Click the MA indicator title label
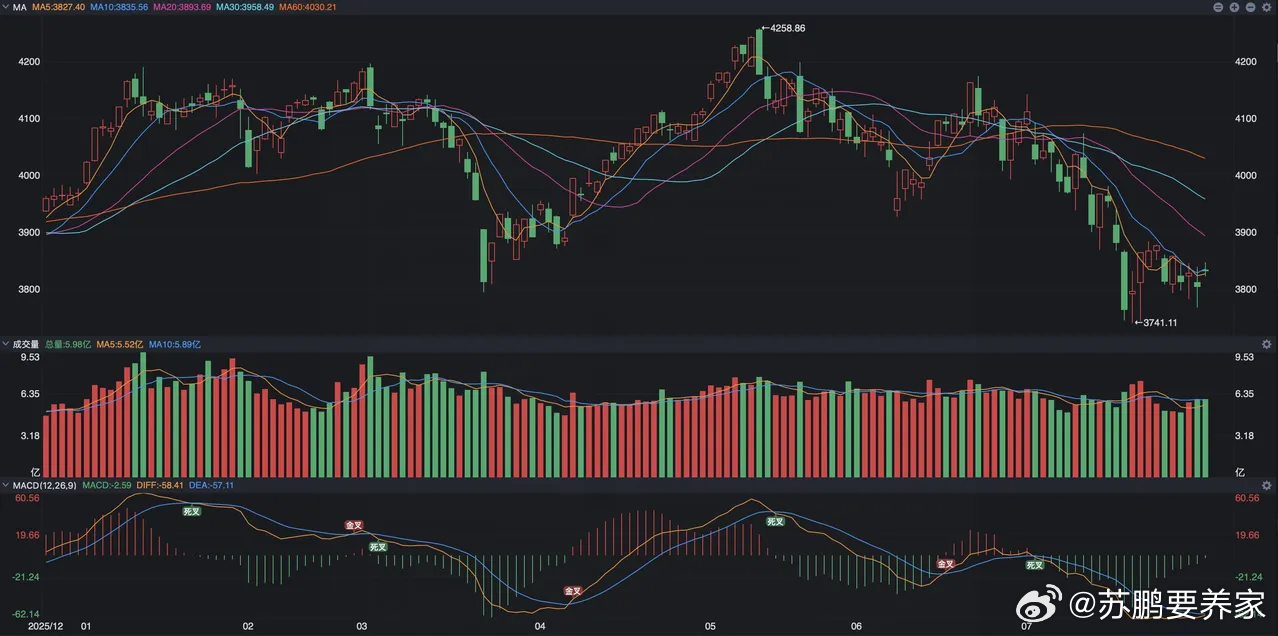Screen dimensions: 1278x636 click(x=19, y=7)
